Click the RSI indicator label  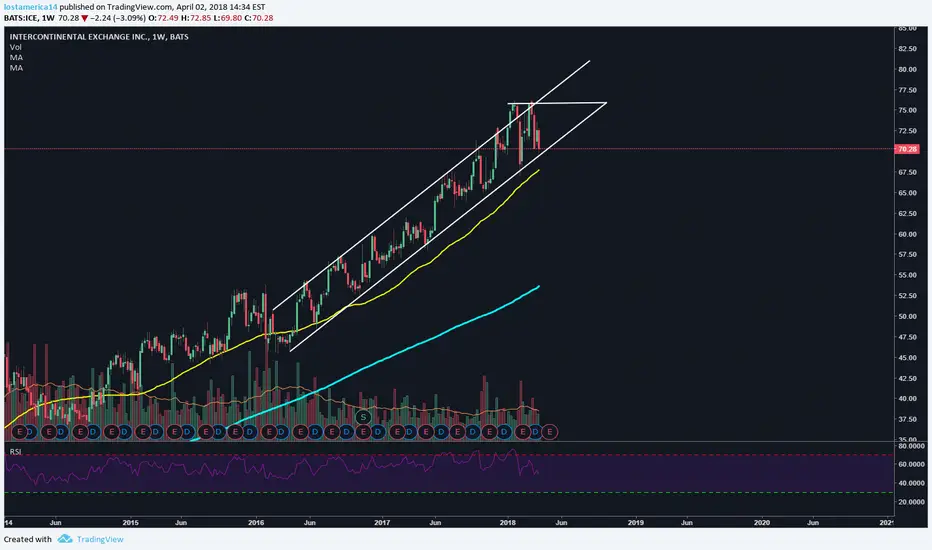(15, 452)
